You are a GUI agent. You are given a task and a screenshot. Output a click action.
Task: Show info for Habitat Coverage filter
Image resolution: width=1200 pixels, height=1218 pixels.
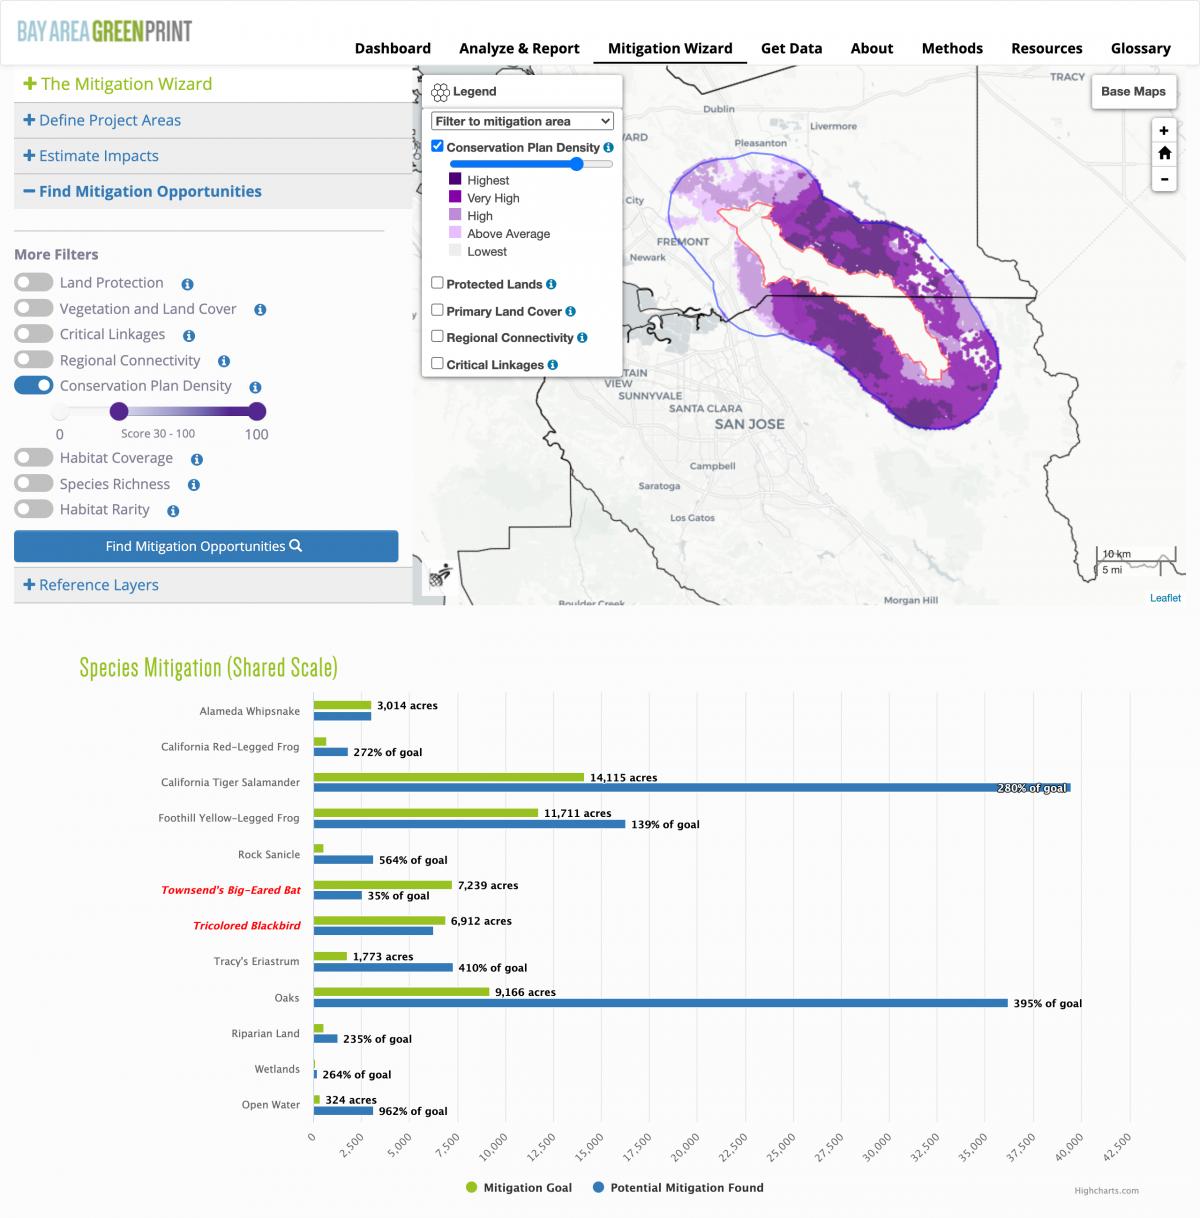pyautogui.click(x=197, y=460)
